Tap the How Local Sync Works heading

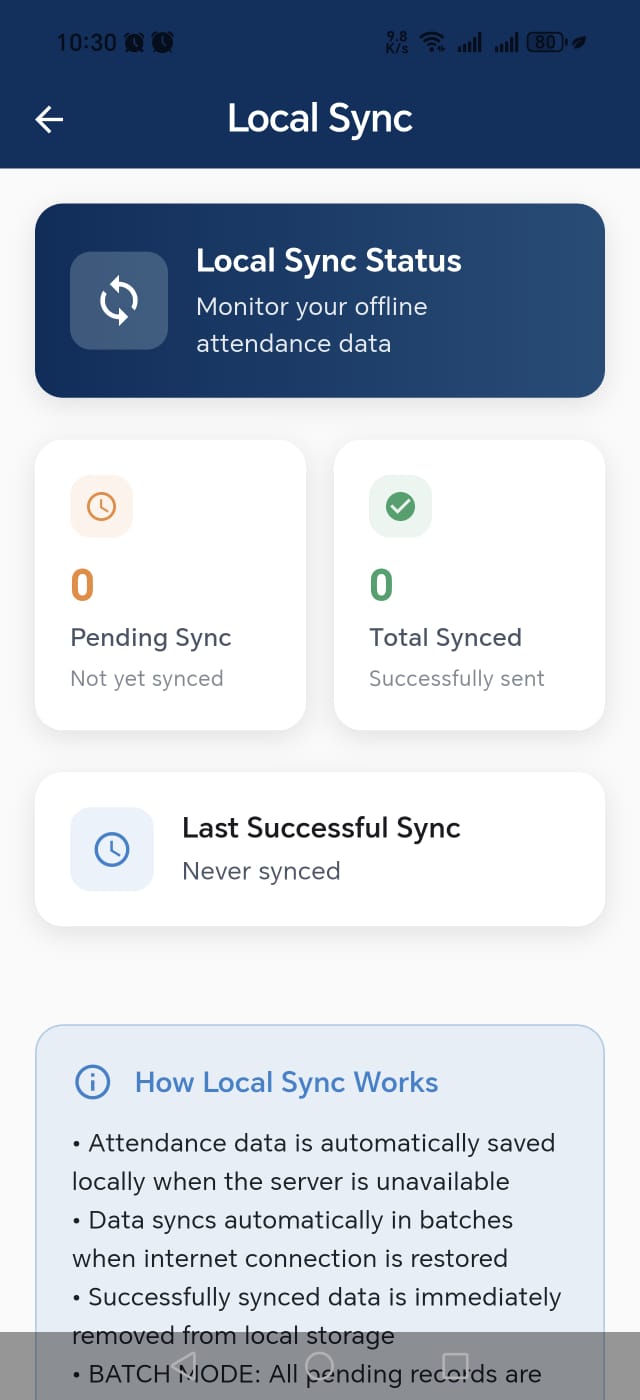coord(286,1082)
